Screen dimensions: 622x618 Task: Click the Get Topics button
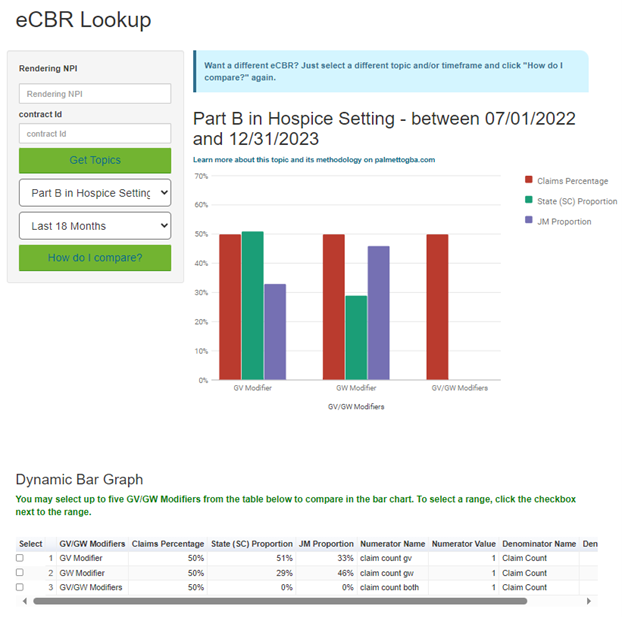point(95,160)
